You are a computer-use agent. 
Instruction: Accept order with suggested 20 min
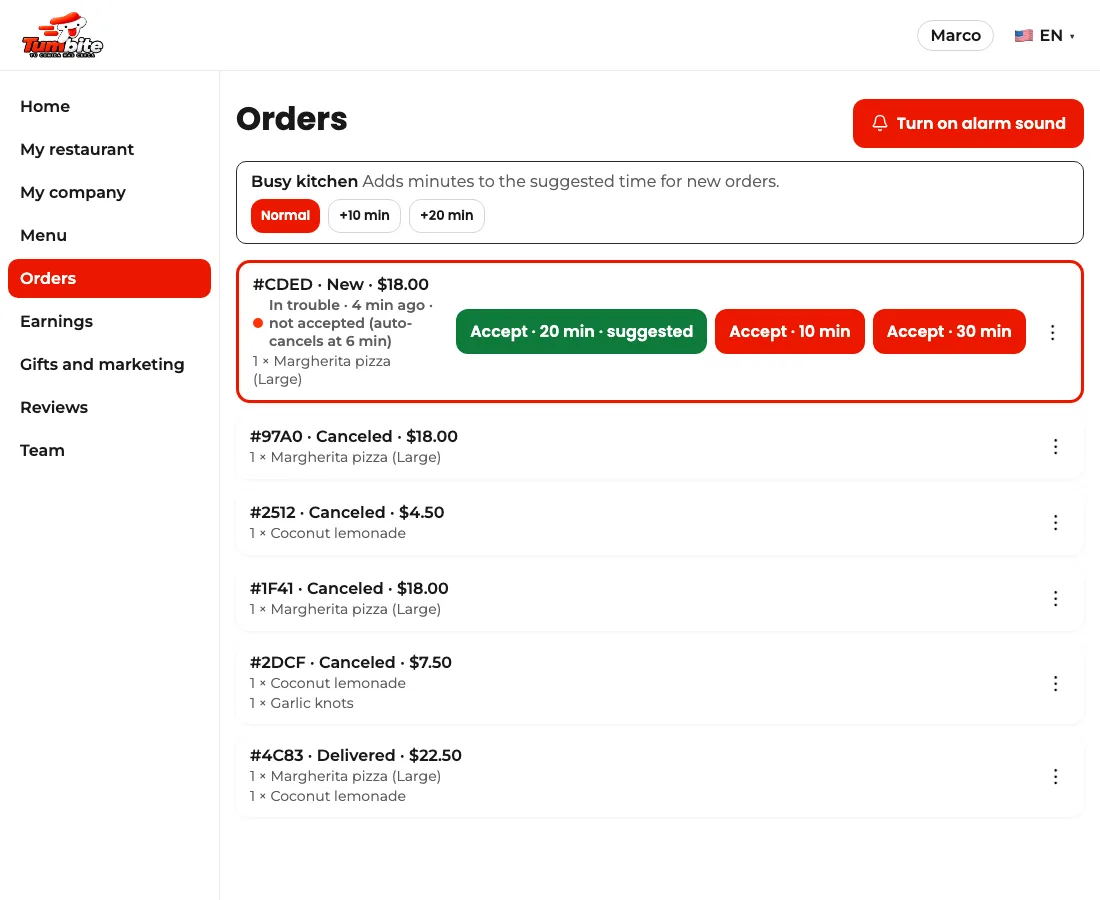[581, 332]
